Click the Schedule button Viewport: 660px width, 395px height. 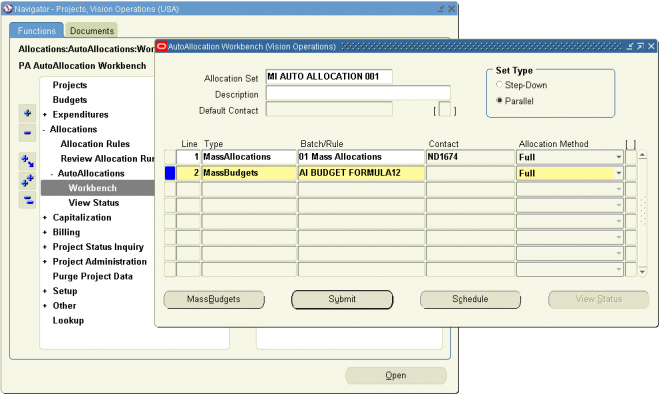(470, 299)
